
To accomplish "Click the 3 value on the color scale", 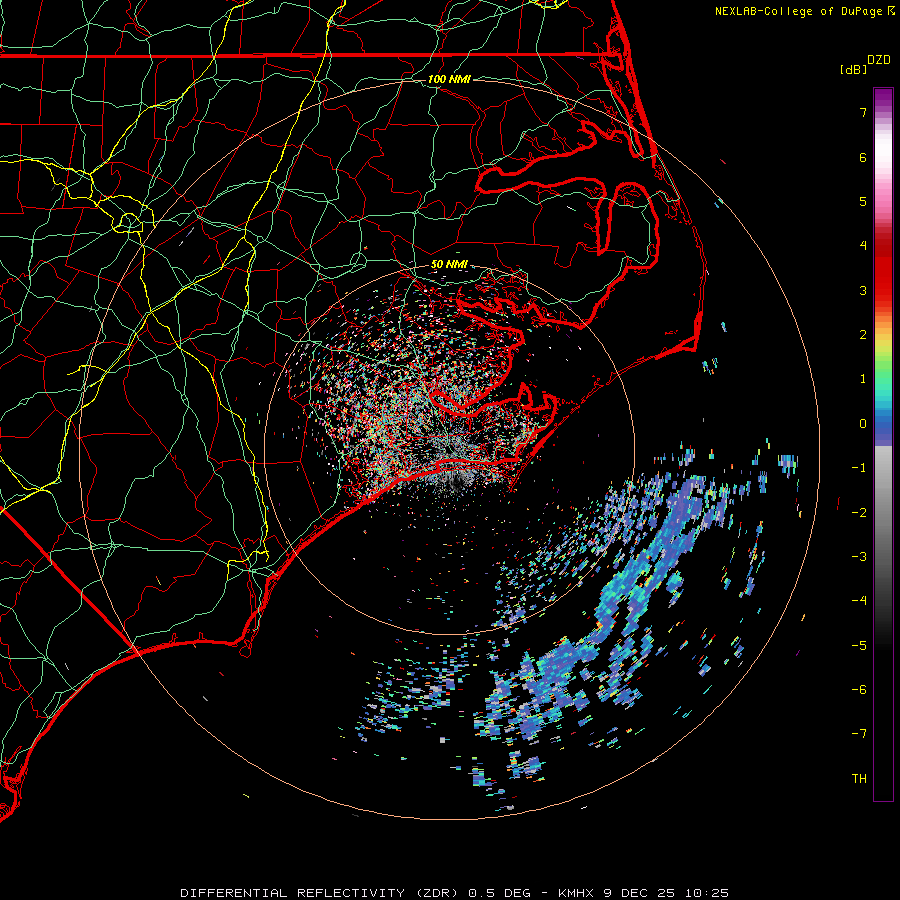I will (x=863, y=290).
